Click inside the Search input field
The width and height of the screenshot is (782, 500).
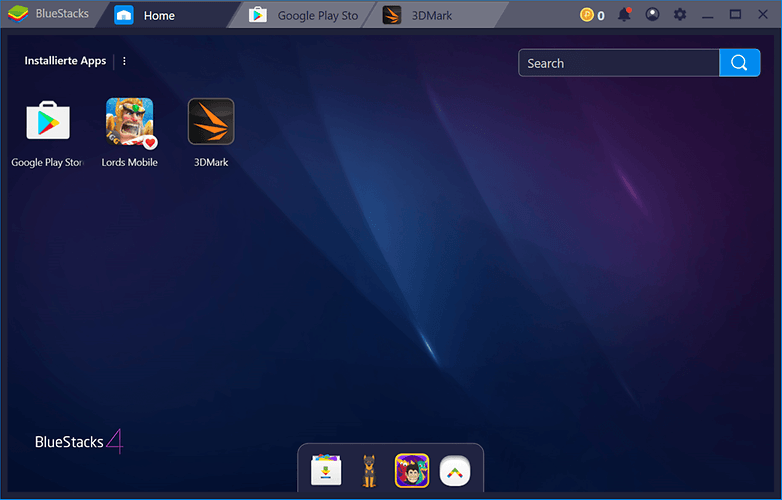point(618,63)
